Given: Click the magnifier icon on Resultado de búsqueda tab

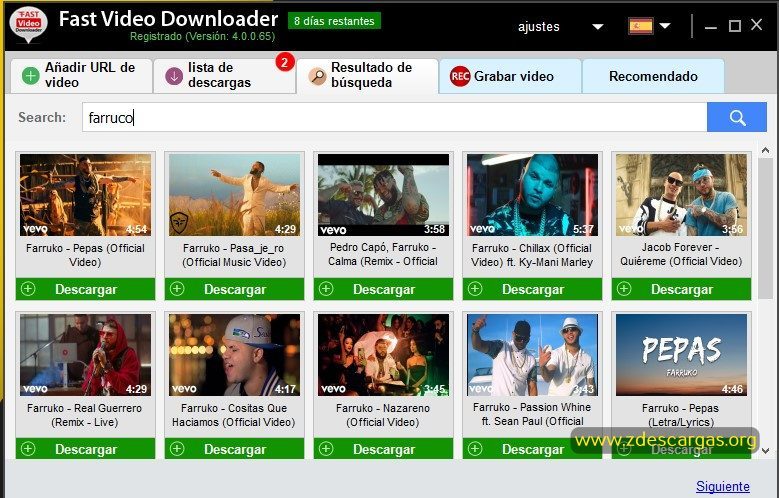Looking at the screenshot, I should (x=317, y=76).
